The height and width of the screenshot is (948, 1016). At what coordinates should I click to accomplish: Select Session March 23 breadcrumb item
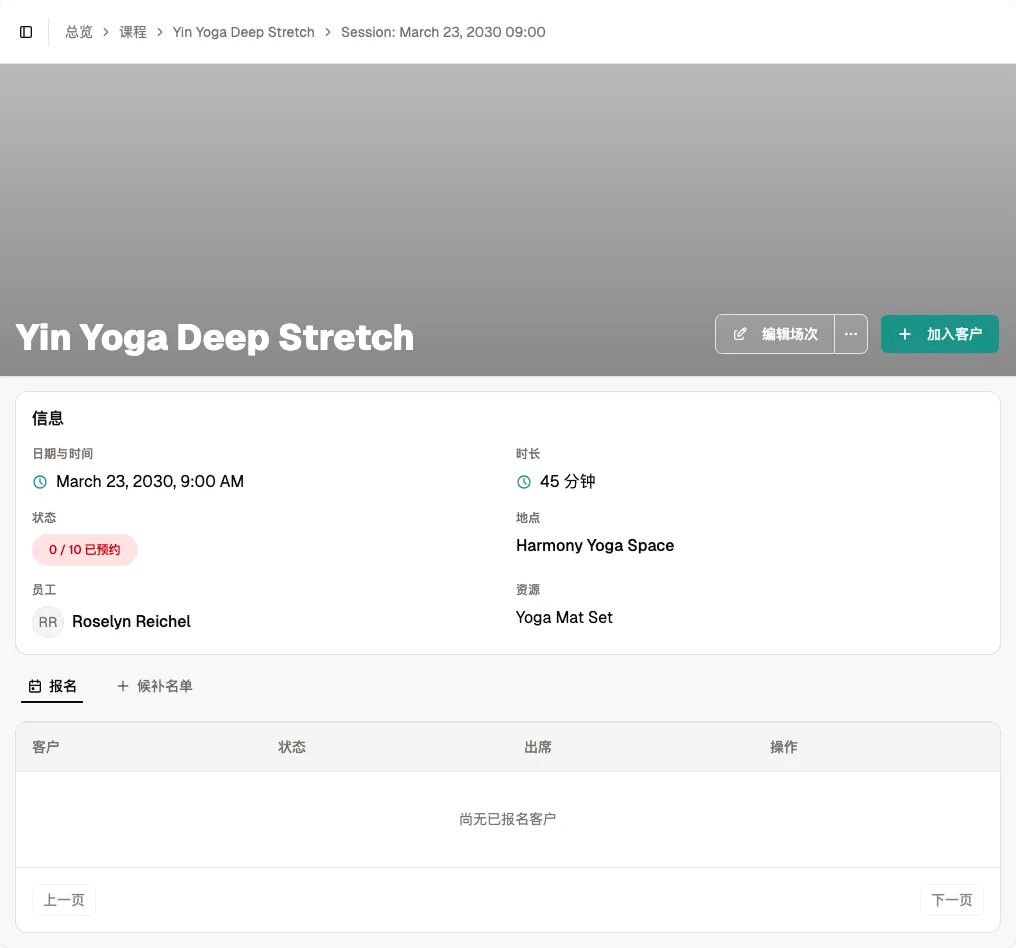[x=443, y=32]
